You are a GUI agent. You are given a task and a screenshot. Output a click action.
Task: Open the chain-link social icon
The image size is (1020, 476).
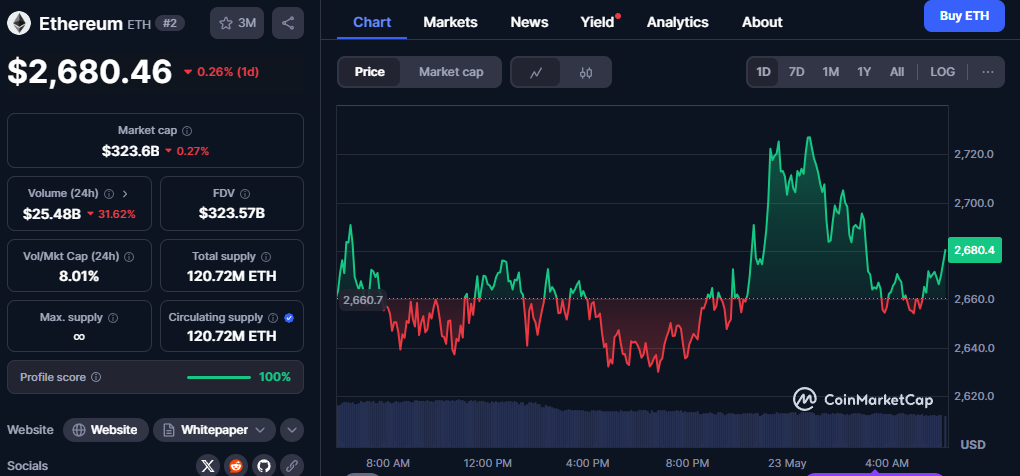292,466
